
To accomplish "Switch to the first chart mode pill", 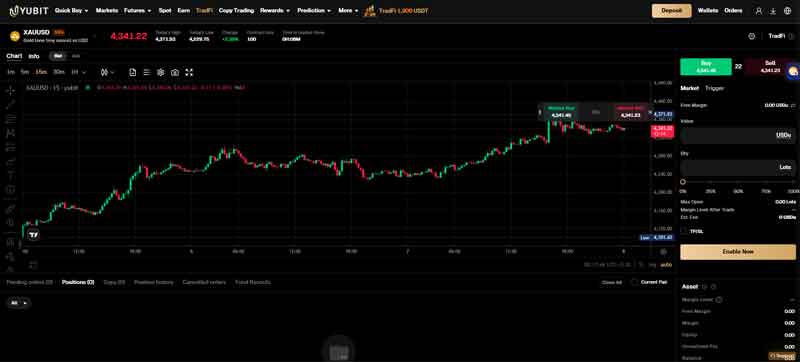I will 58,56.
